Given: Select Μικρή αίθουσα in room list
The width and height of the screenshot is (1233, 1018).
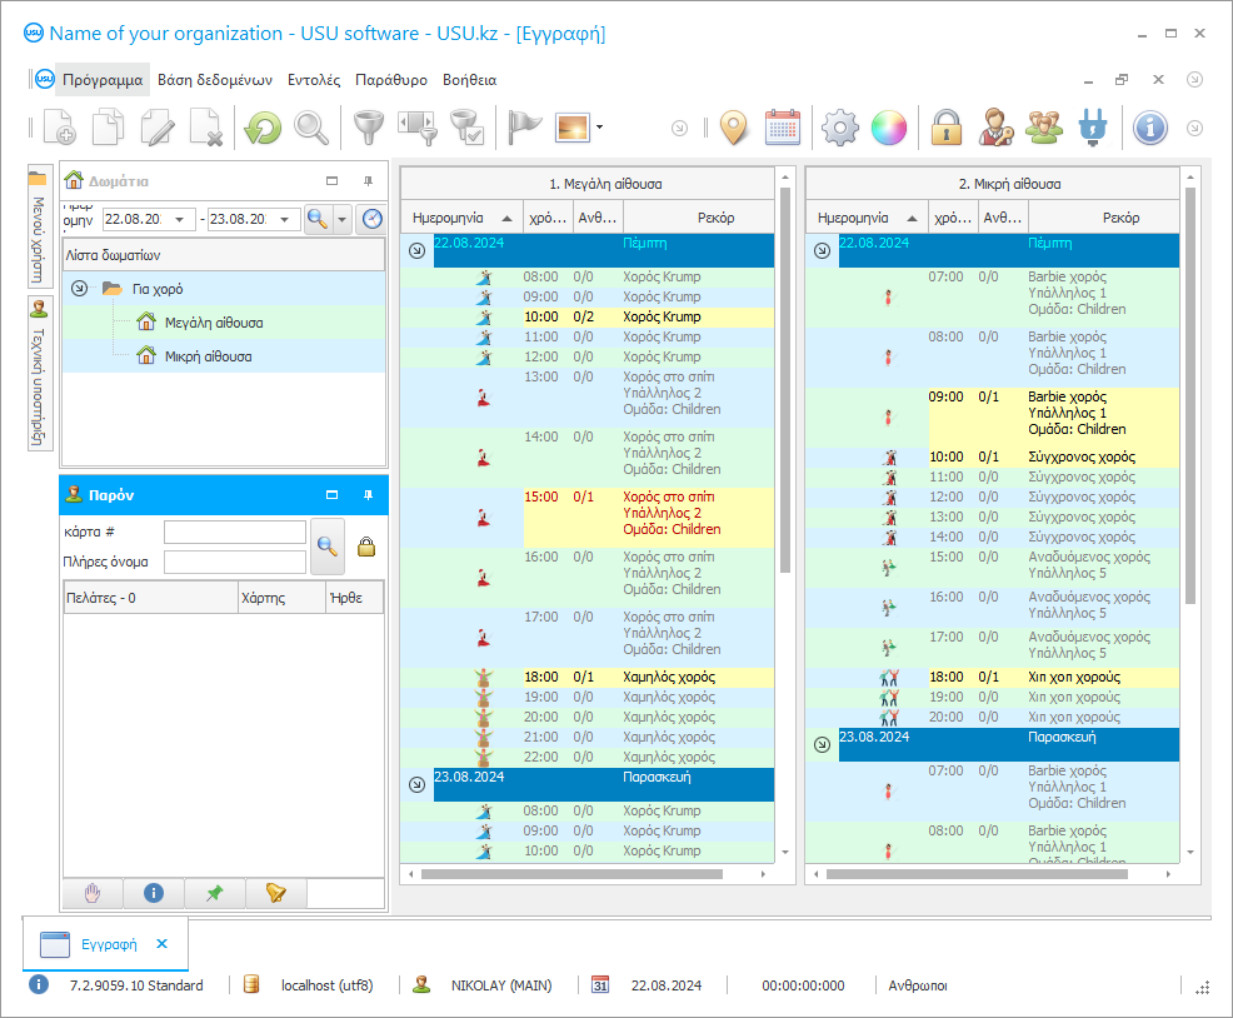Looking at the screenshot, I should (208, 357).
